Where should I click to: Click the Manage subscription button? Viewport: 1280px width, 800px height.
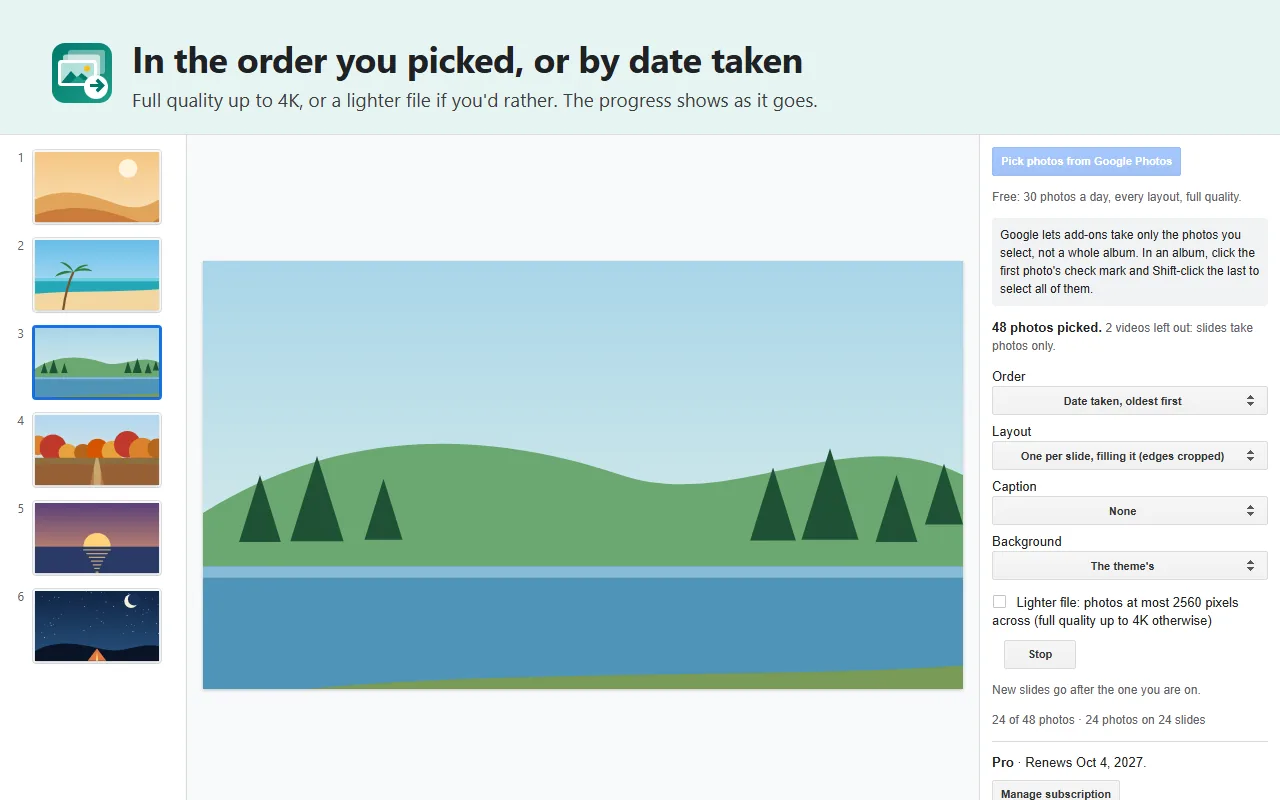click(x=1056, y=792)
